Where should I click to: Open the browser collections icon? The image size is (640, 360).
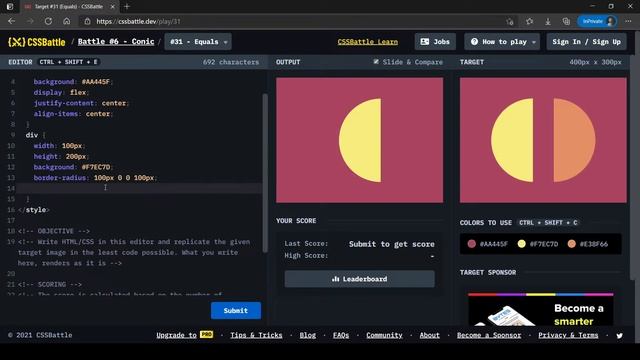click(566, 21)
